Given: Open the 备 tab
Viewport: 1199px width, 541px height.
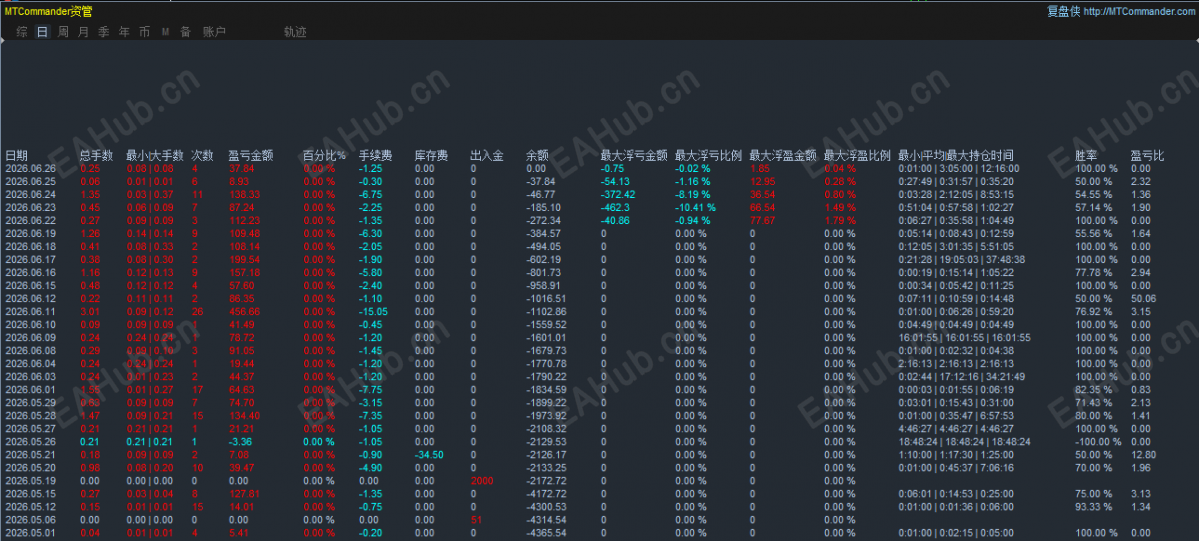Looking at the screenshot, I should point(185,32).
